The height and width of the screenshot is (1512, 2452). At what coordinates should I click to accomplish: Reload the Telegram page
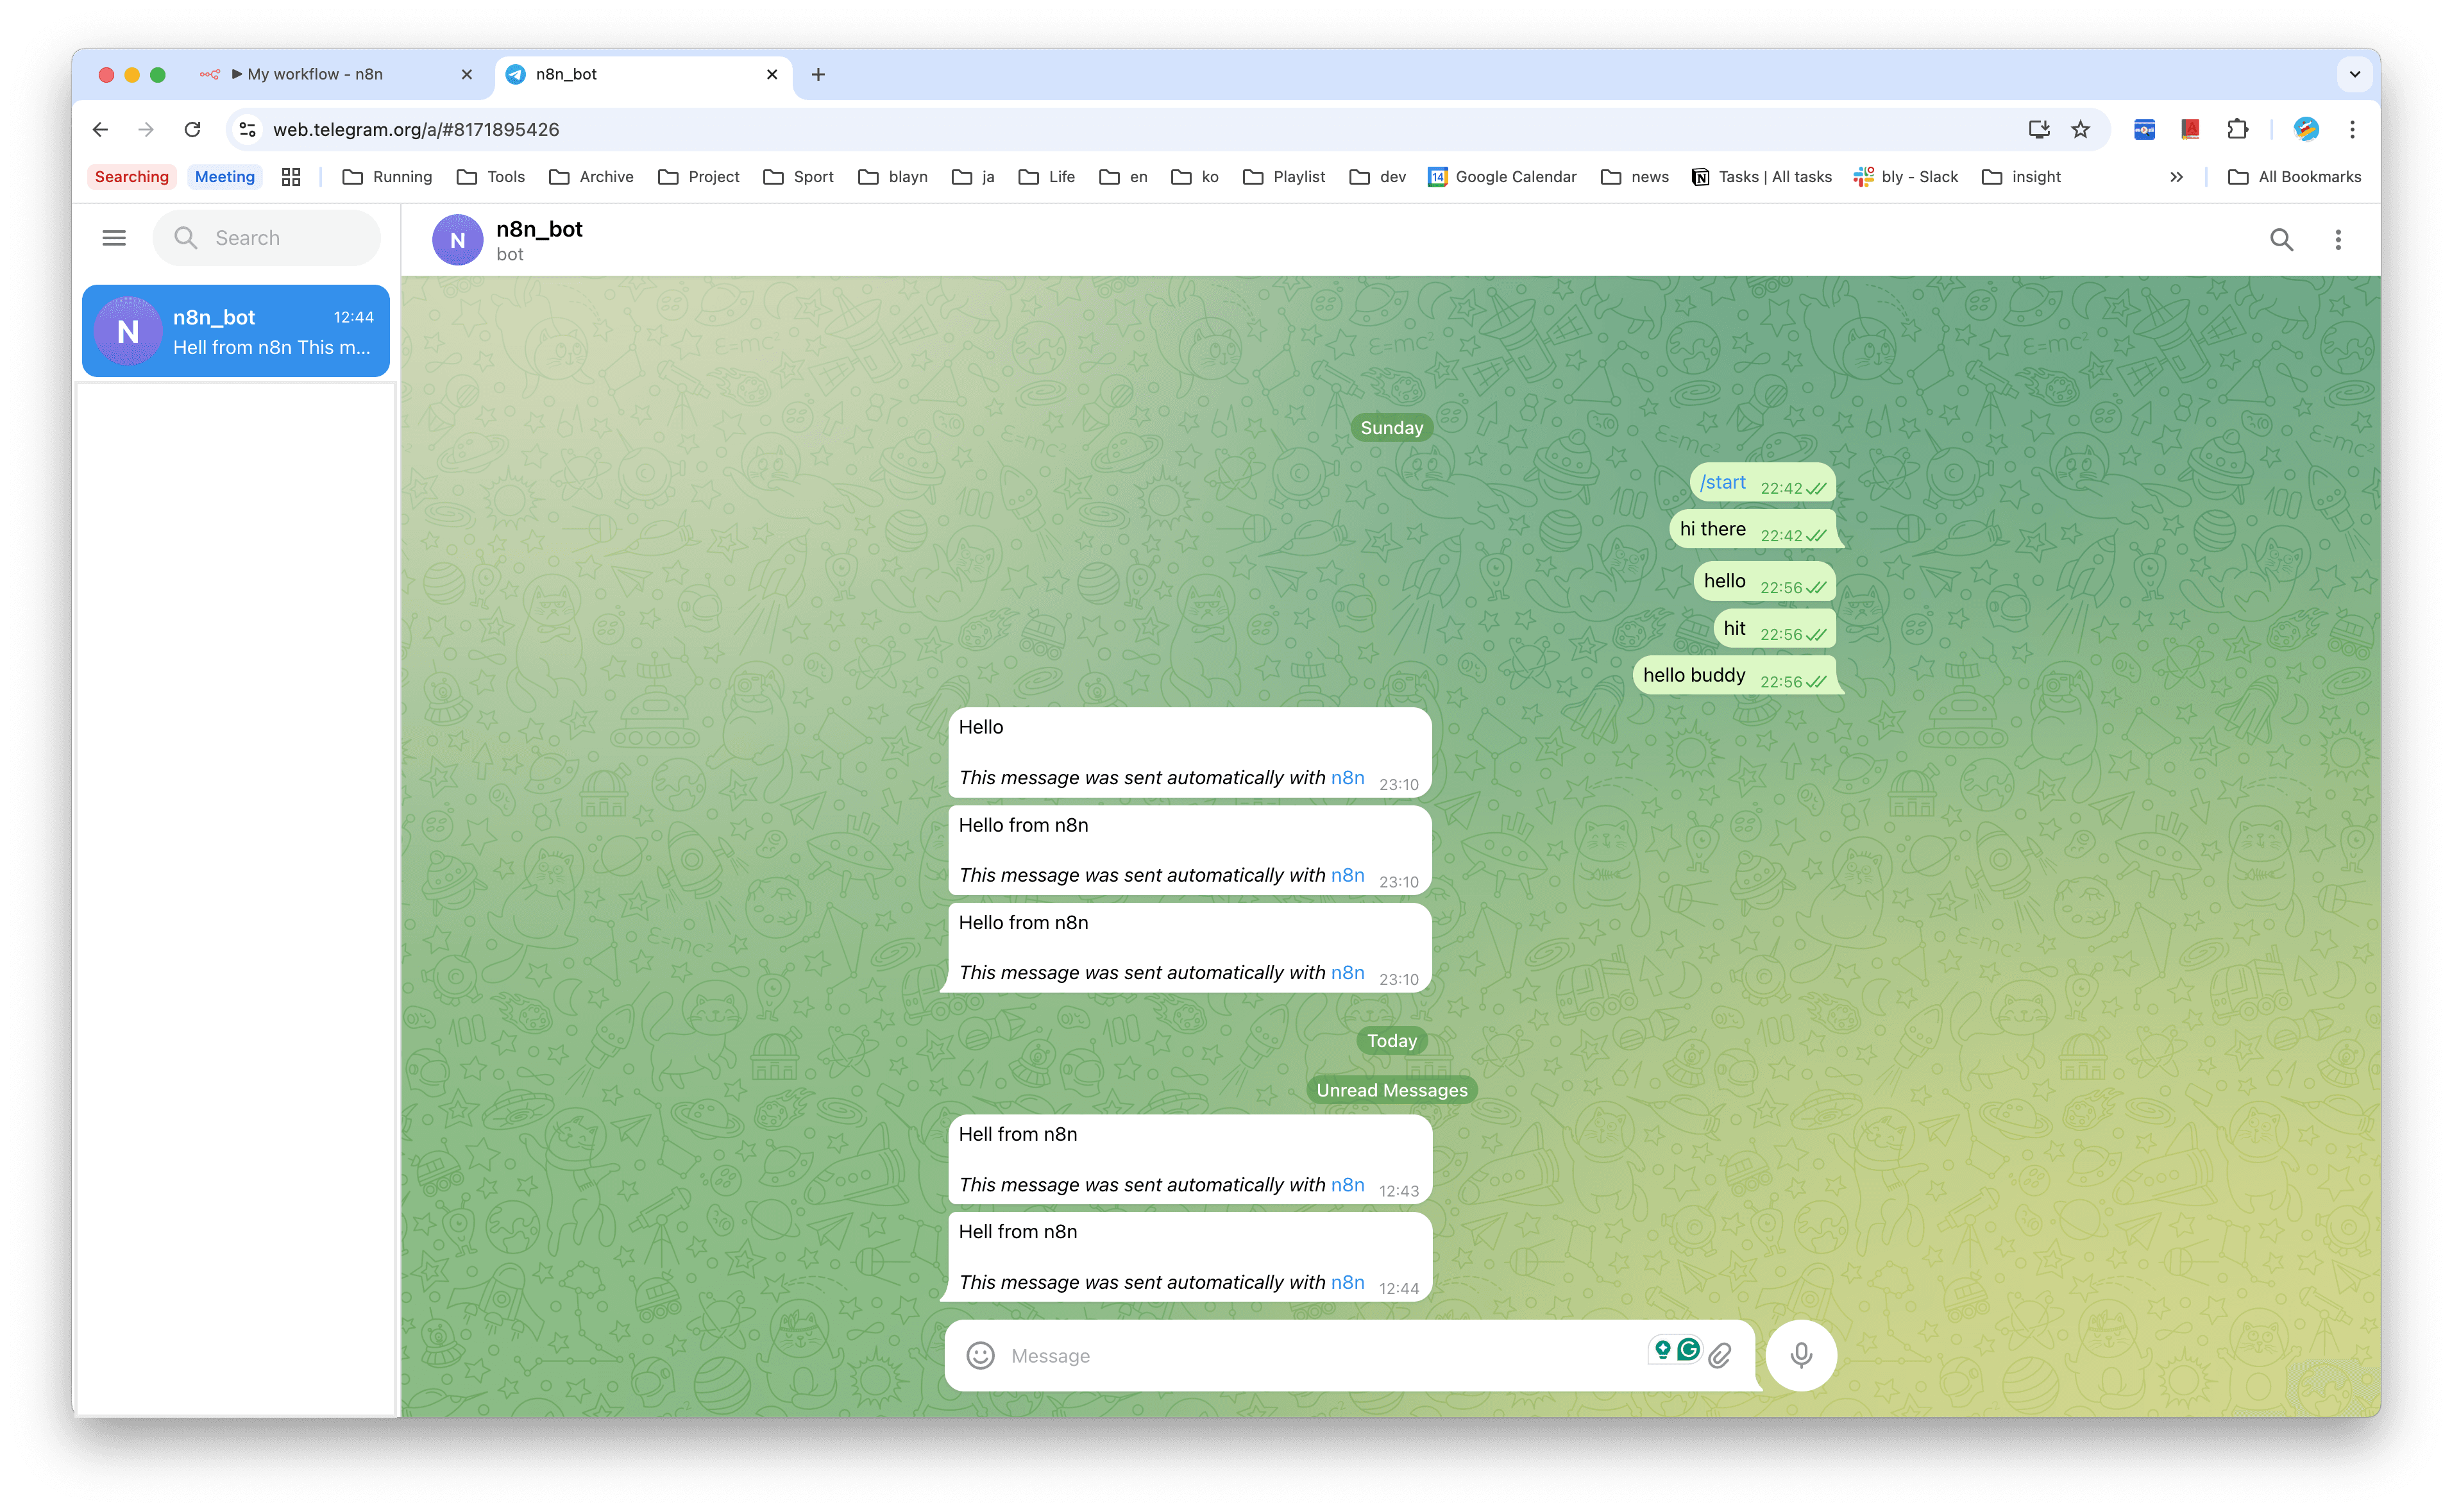pos(192,129)
